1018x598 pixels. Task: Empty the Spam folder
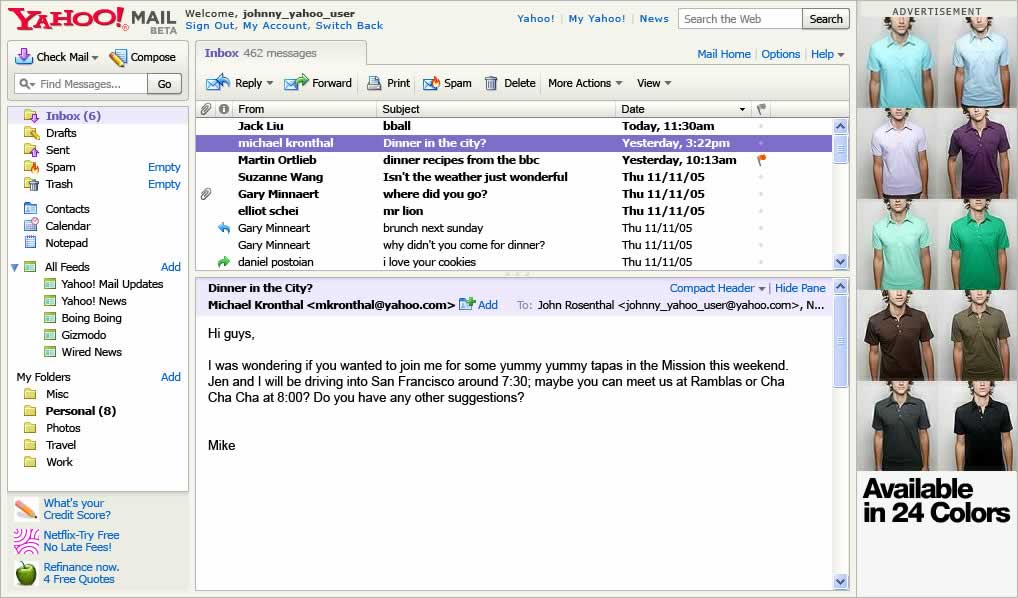pyautogui.click(x=164, y=167)
